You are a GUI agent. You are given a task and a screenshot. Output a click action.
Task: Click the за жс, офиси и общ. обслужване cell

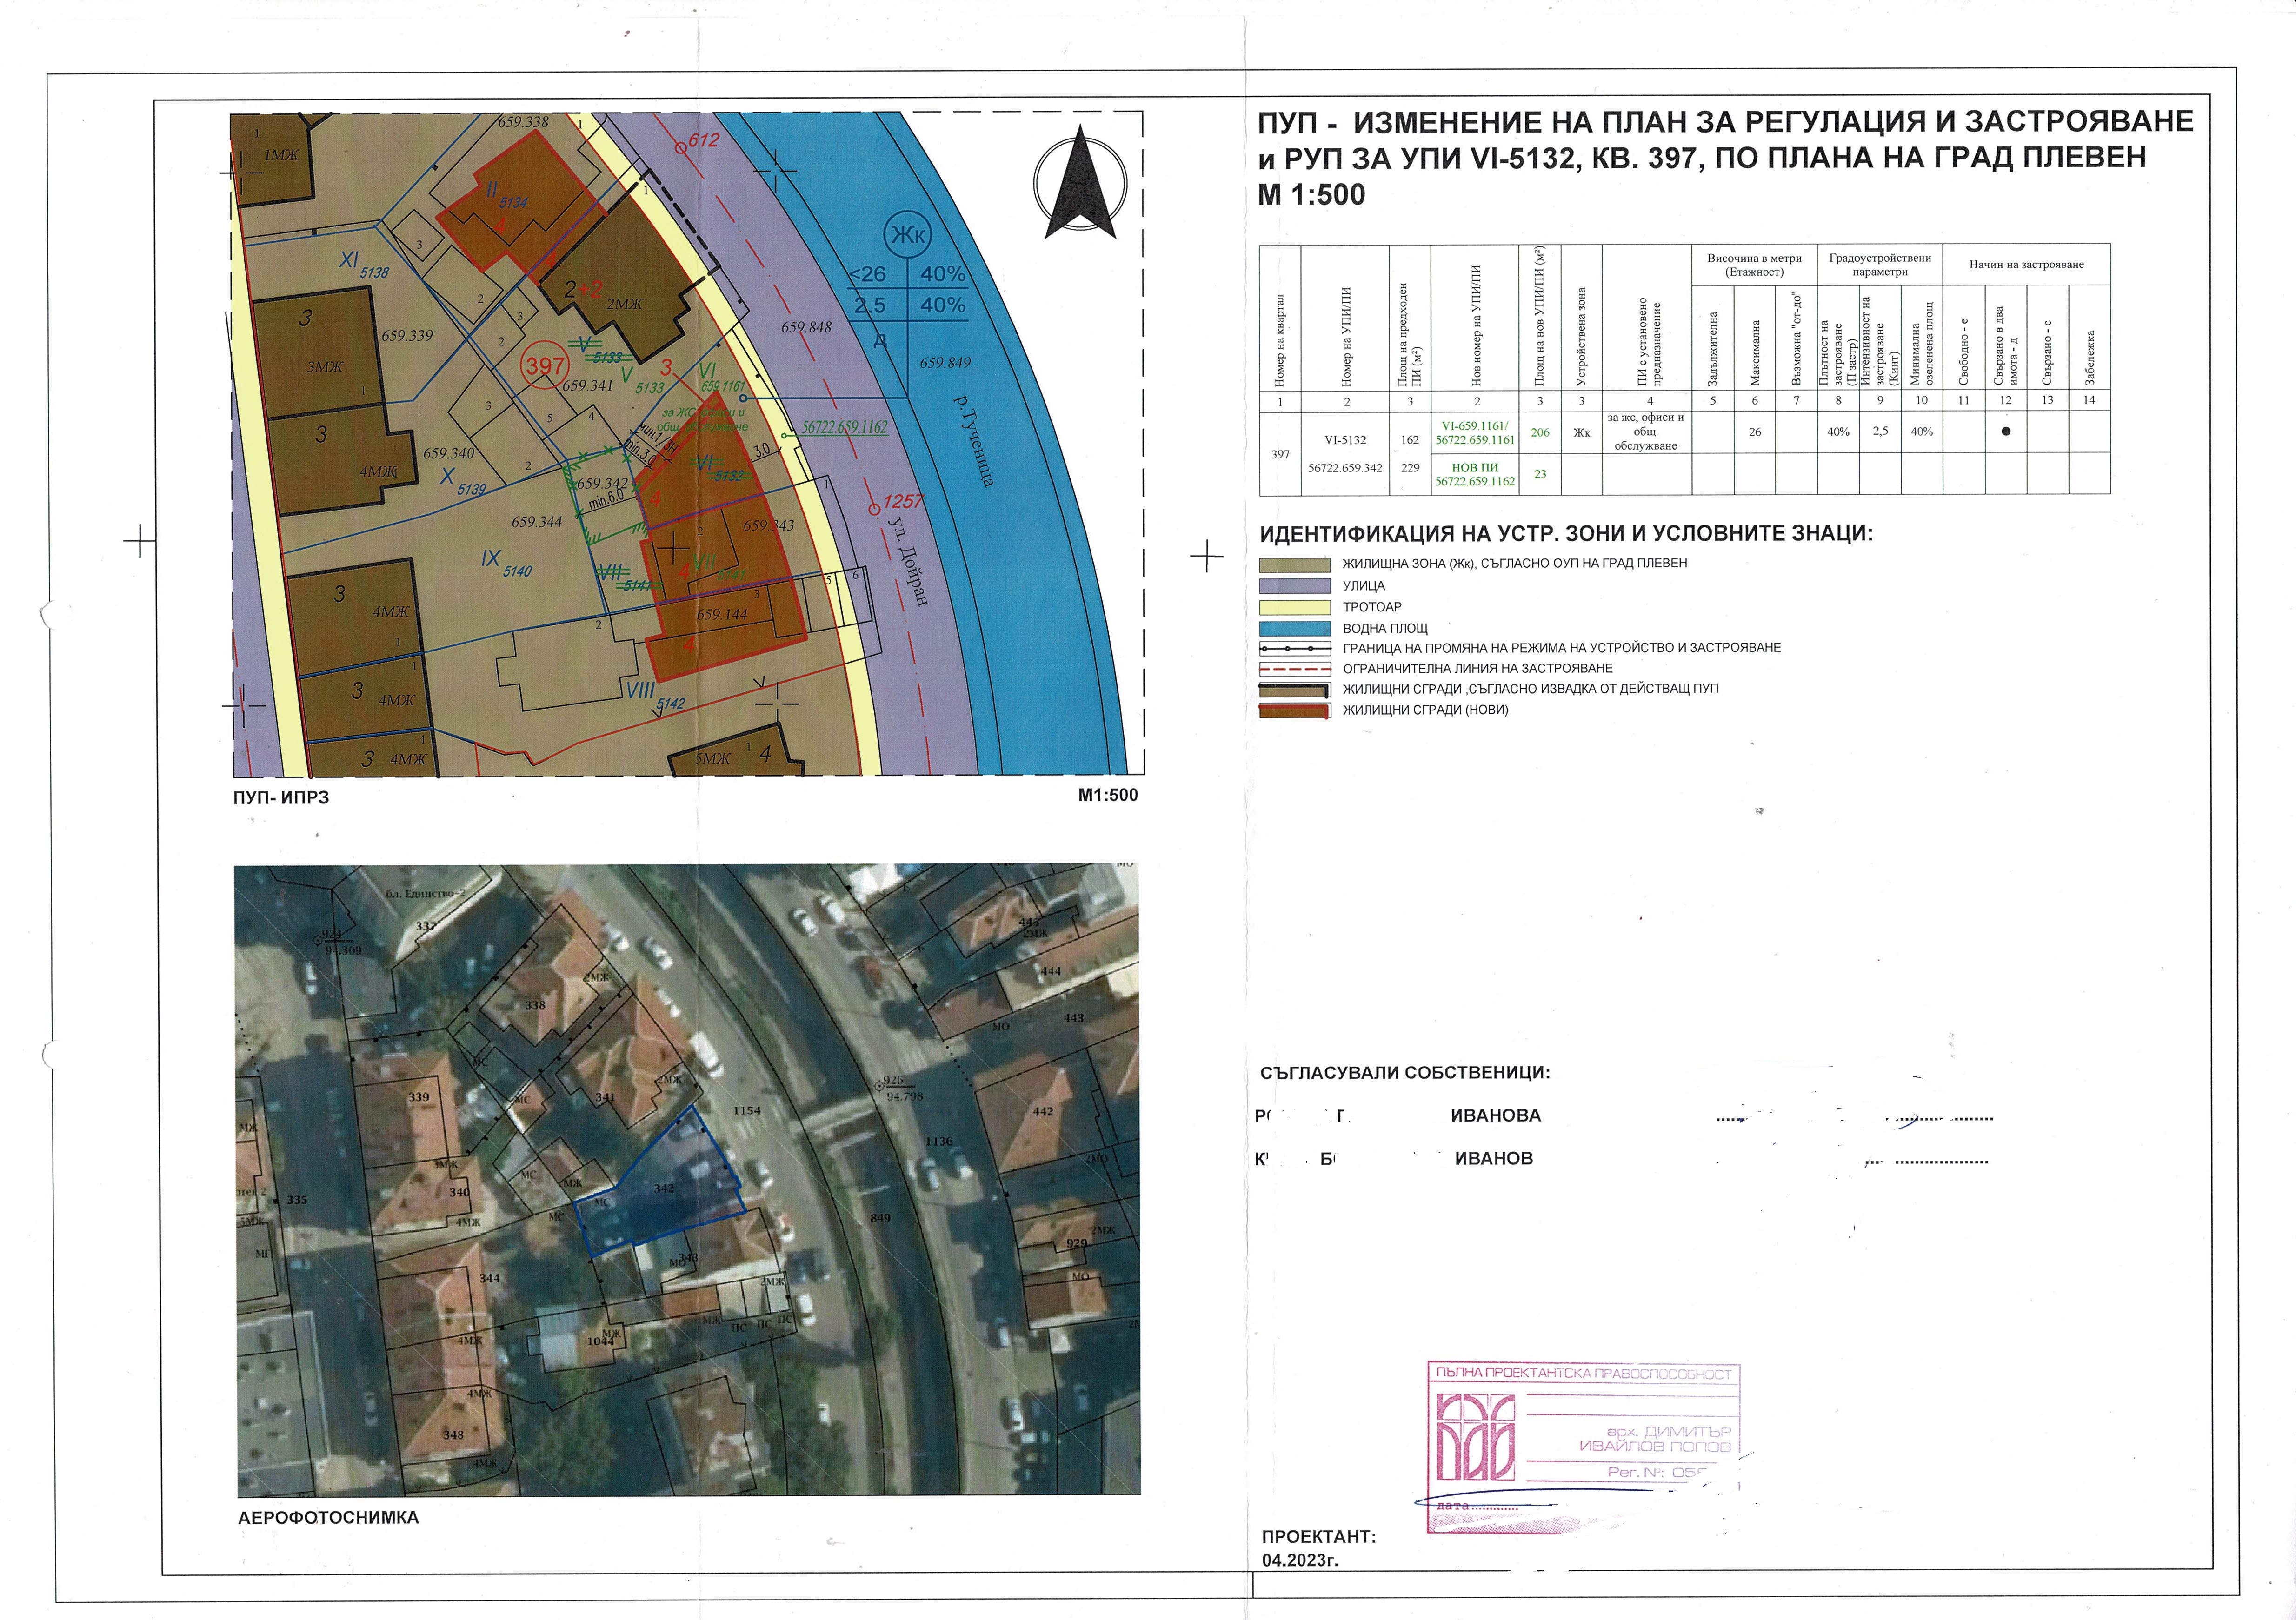1646,432
